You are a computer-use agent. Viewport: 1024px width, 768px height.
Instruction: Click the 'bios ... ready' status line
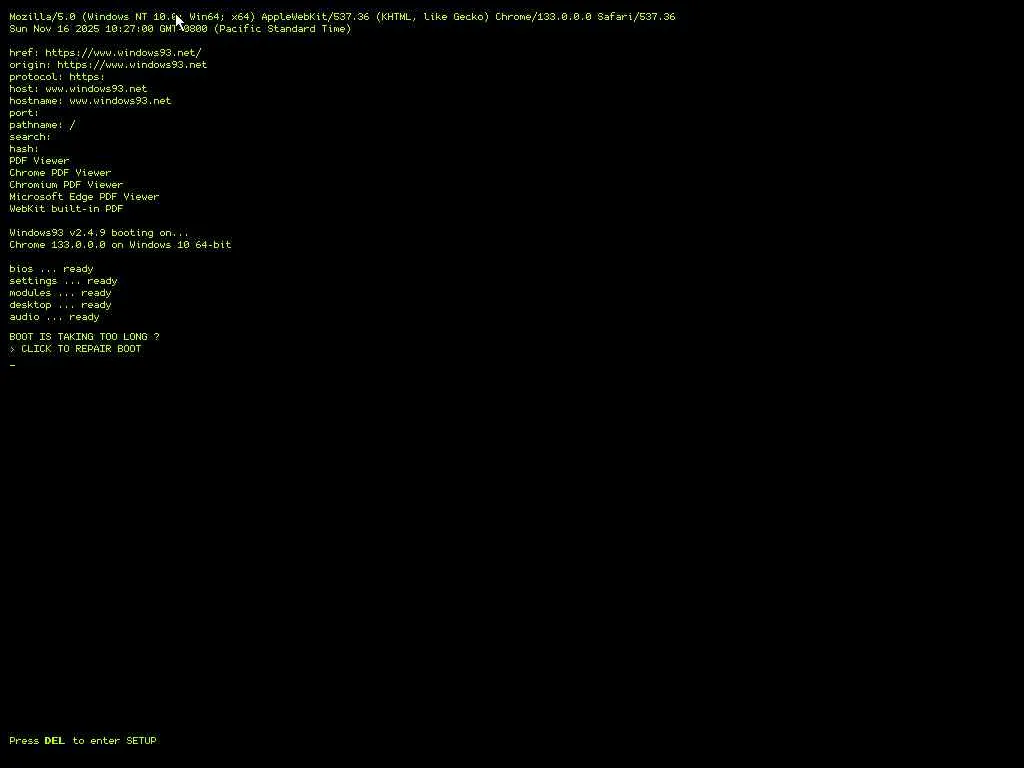[x=52, y=269]
